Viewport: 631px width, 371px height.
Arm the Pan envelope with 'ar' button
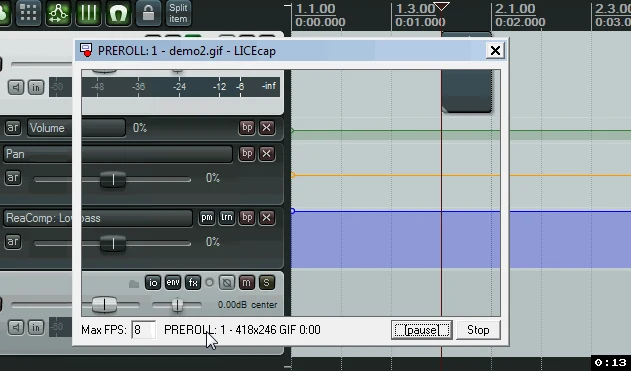point(12,177)
